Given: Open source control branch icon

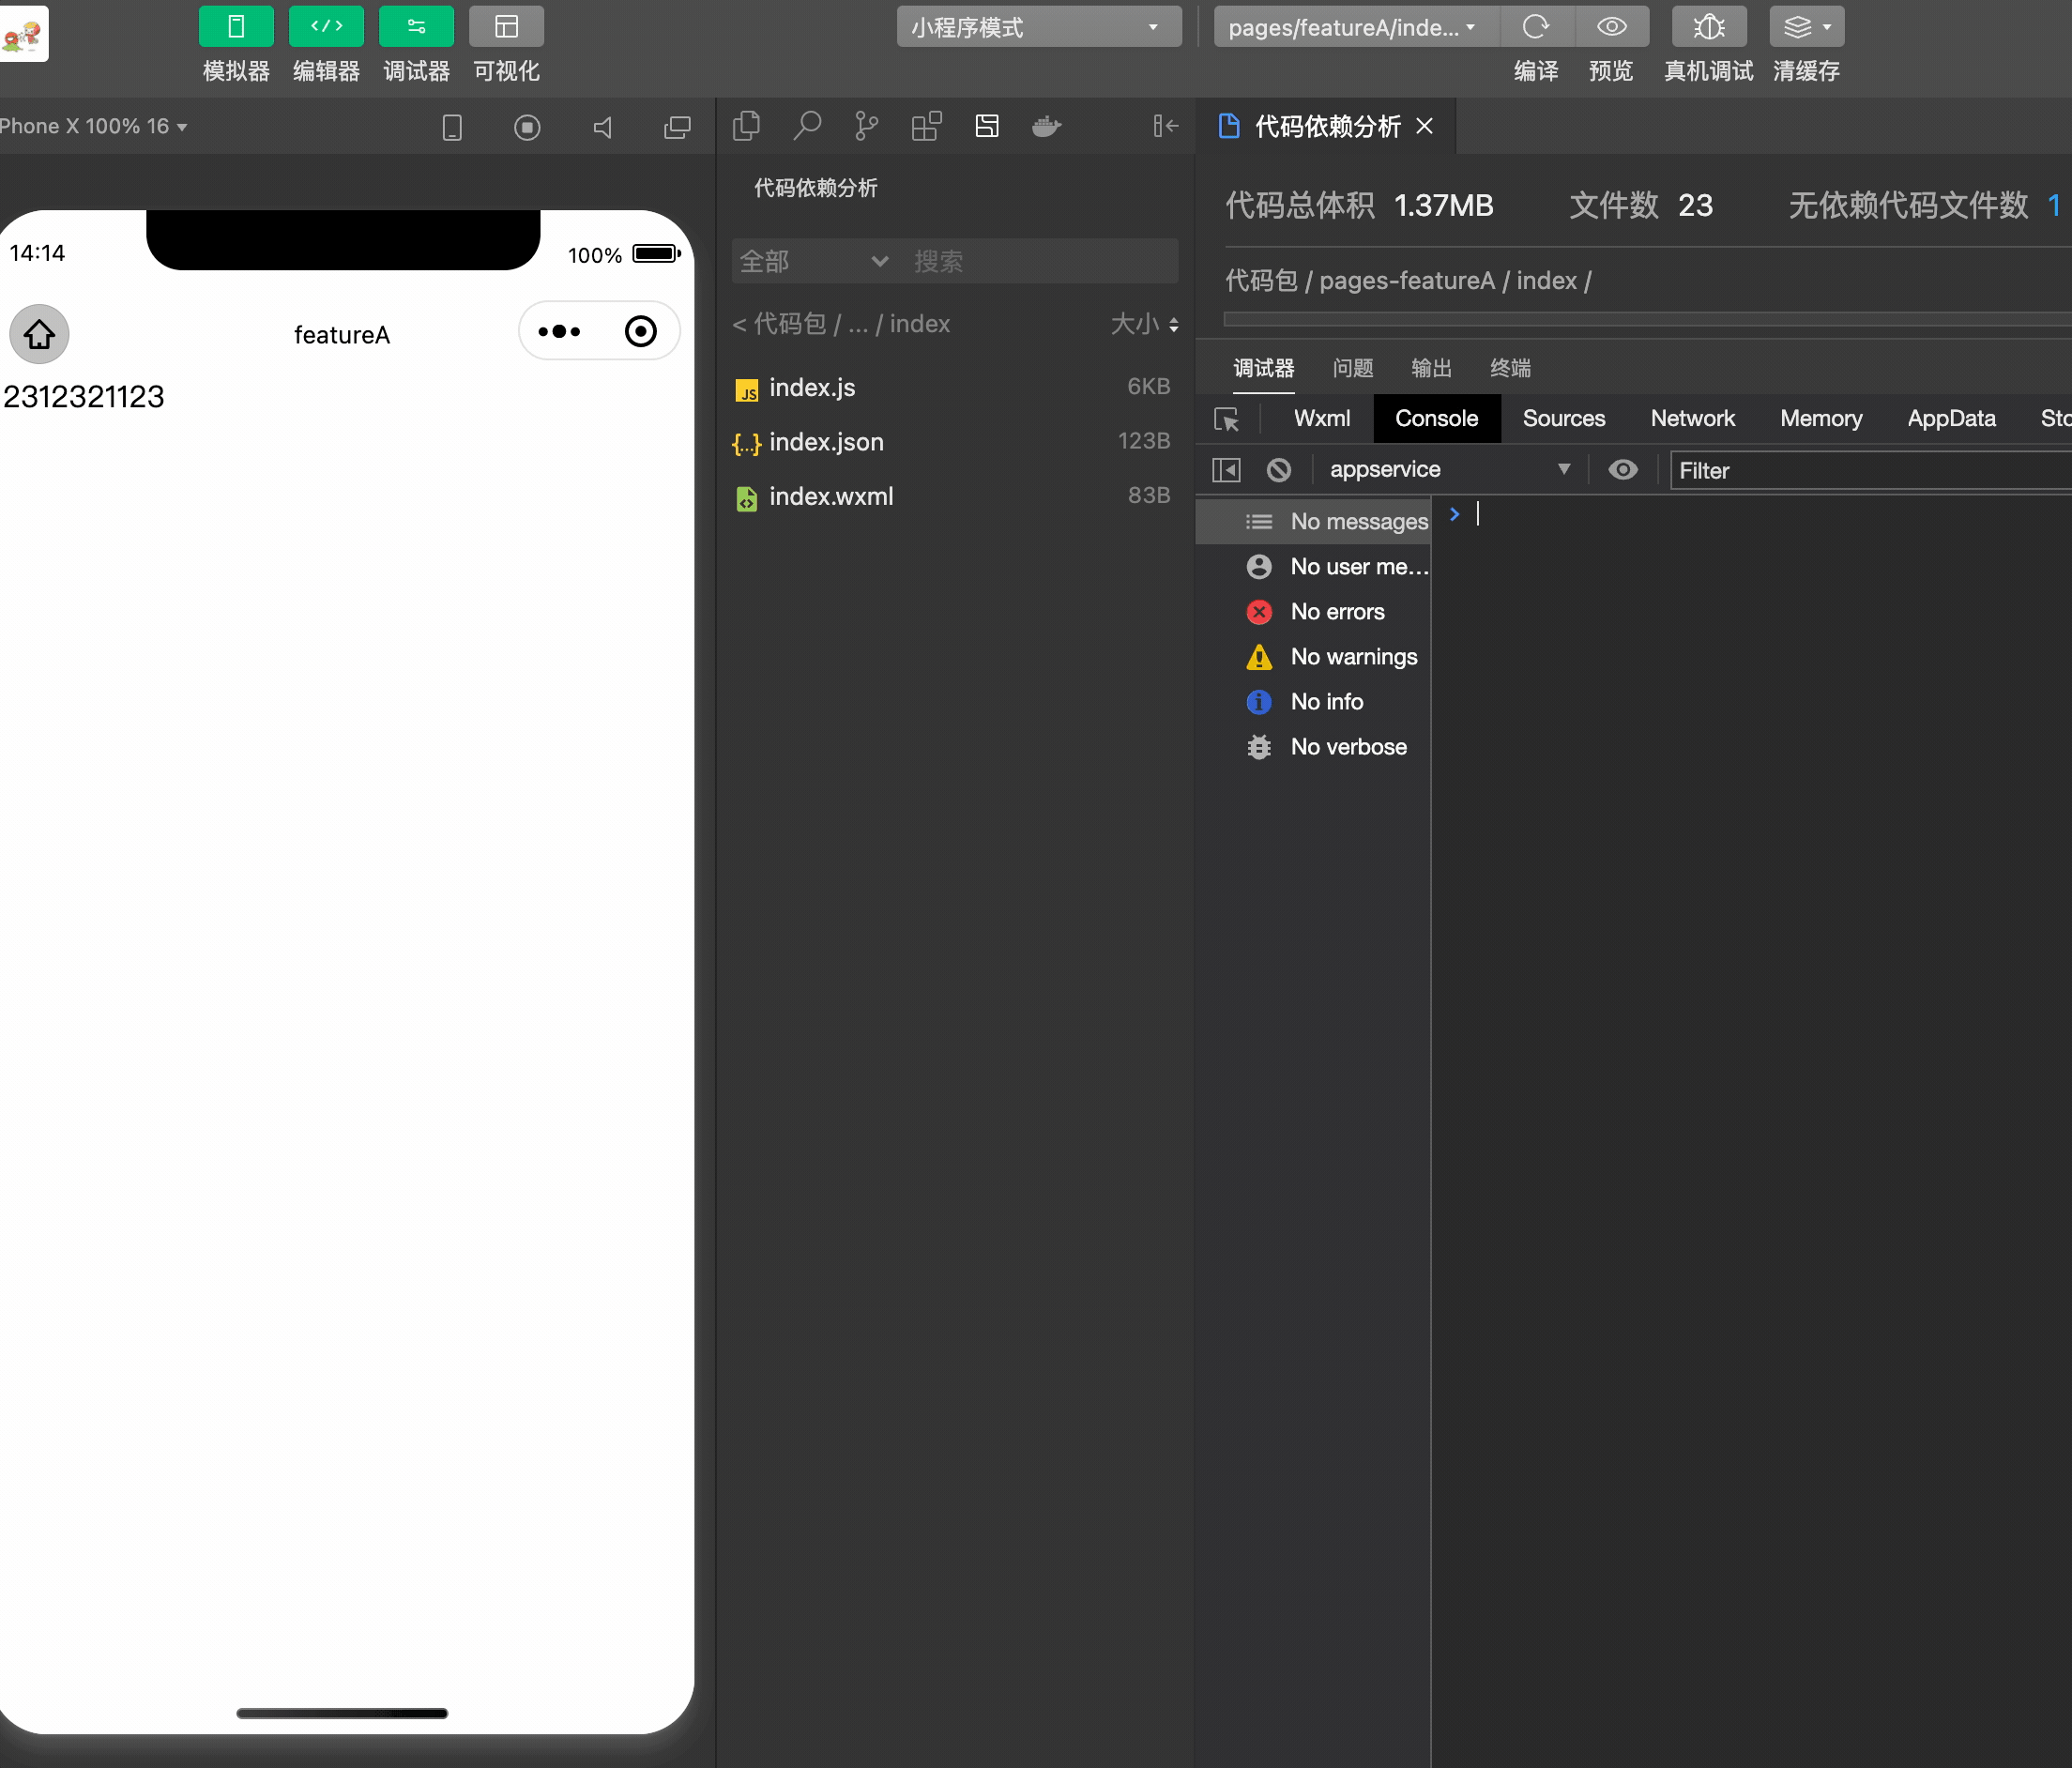Looking at the screenshot, I should [866, 126].
